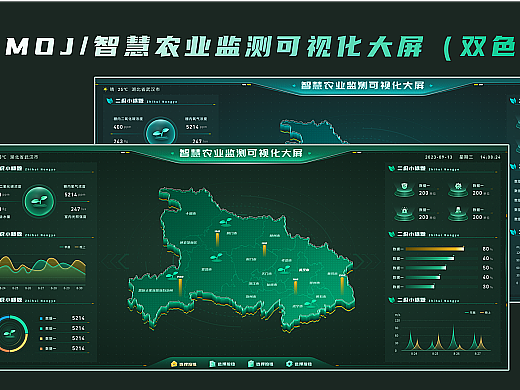
Task: Toggle the green series legend in the area chart
Action: coord(65,247)
